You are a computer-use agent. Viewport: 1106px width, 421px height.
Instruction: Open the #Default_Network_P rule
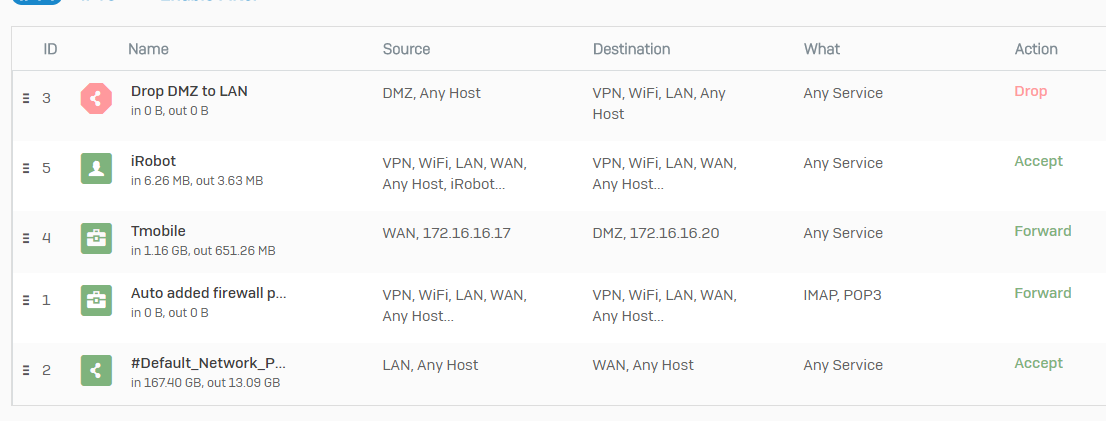pos(209,363)
